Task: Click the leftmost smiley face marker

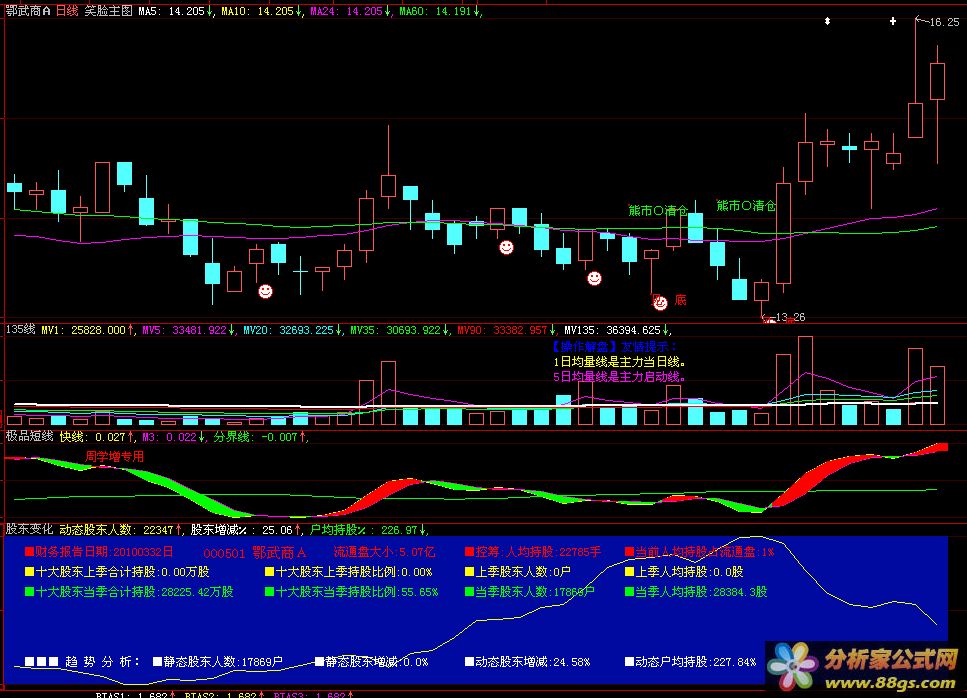Action: pyautogui.click(x=265, y=291)
